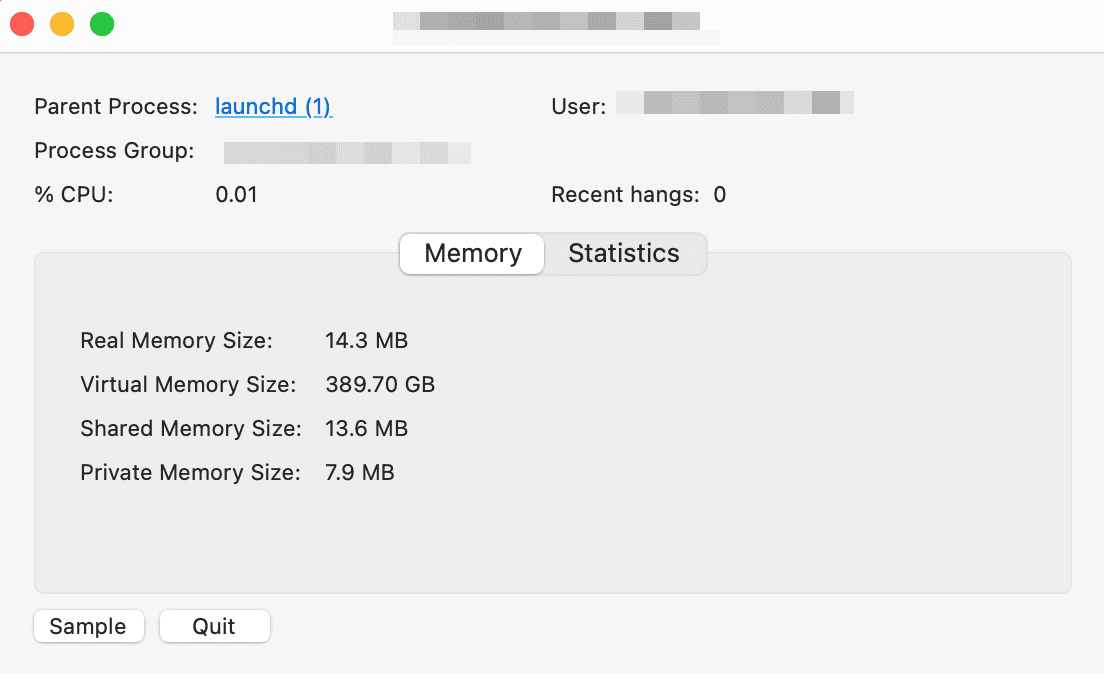Click the Real Memory Size label
The width and height of the screenshot is (1104, 674).
coord(176,341)
